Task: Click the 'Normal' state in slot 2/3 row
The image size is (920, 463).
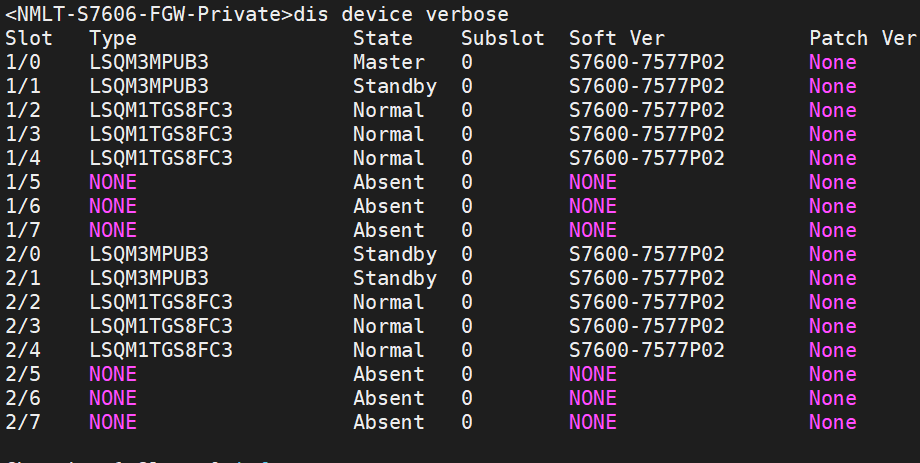Action: [388, 326]
